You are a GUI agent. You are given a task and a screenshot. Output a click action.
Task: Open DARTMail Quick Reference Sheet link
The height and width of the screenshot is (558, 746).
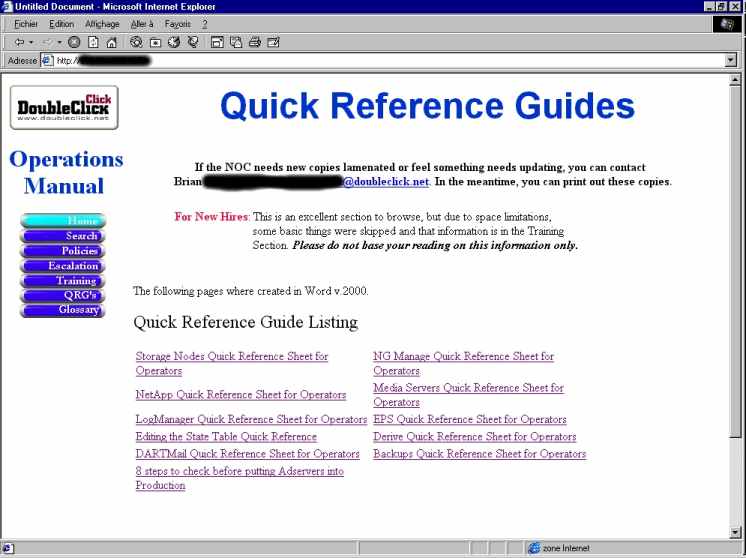point(247,454)
